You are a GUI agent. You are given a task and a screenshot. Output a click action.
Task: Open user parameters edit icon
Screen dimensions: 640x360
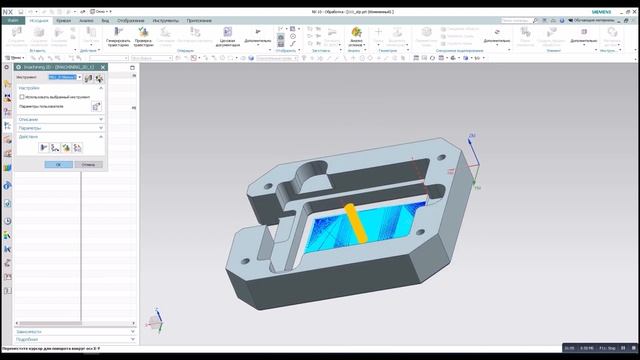[96, 107]
